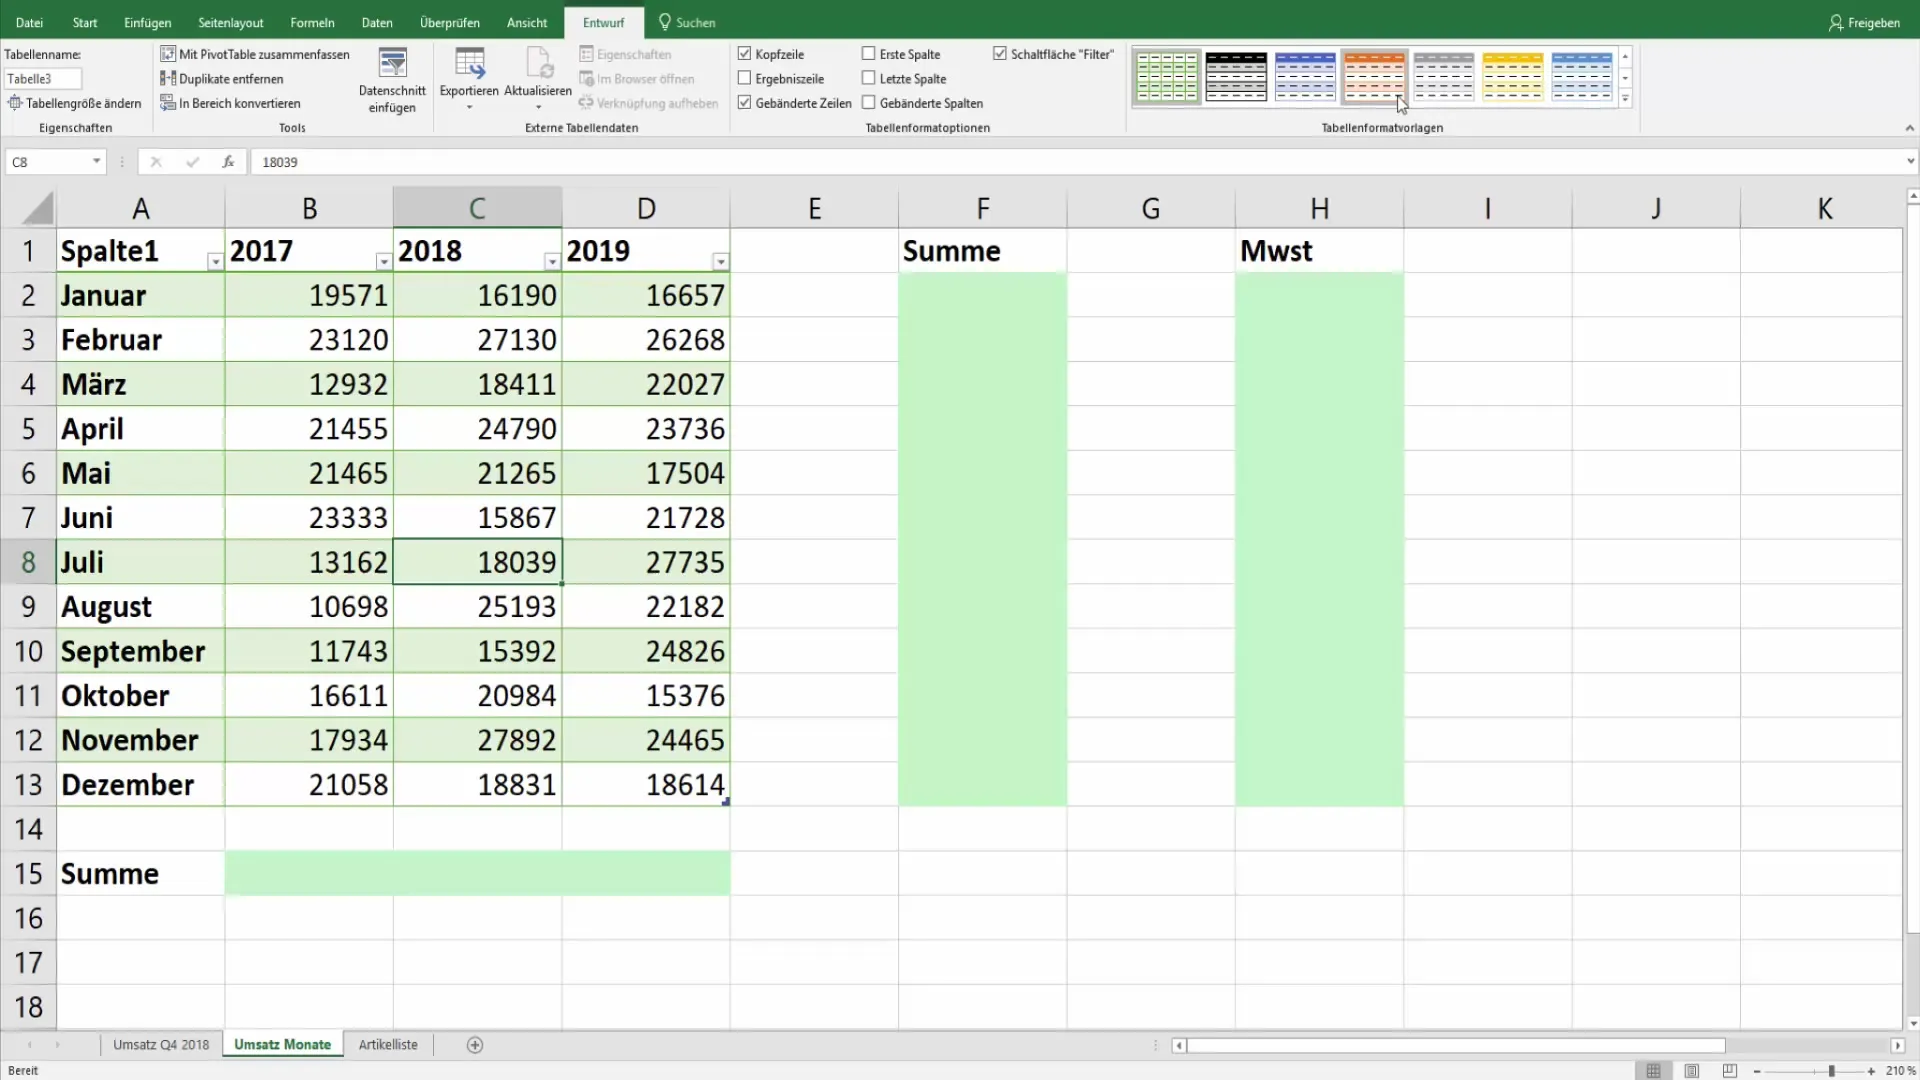This screenshot has height=1080, width=1920.
Task: Switch to the Start ribbon tab
Action: [x=85, y=22]
